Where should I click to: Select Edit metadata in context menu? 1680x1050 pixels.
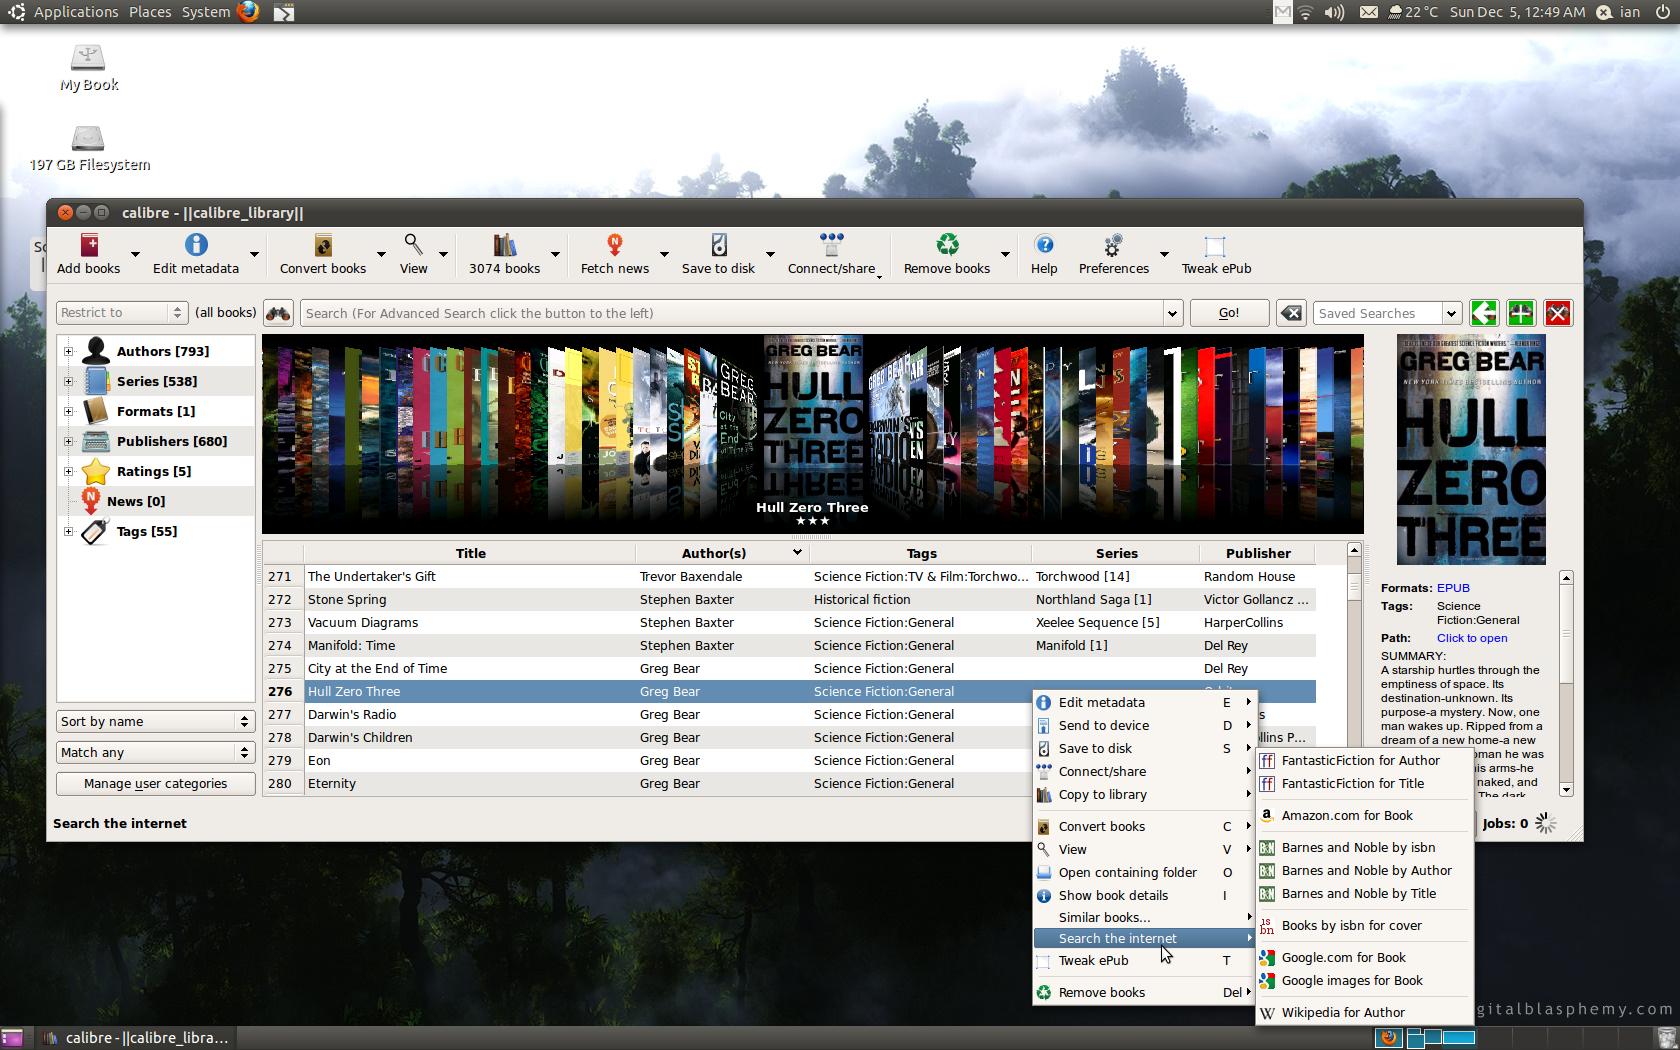tap(1144, 702)
